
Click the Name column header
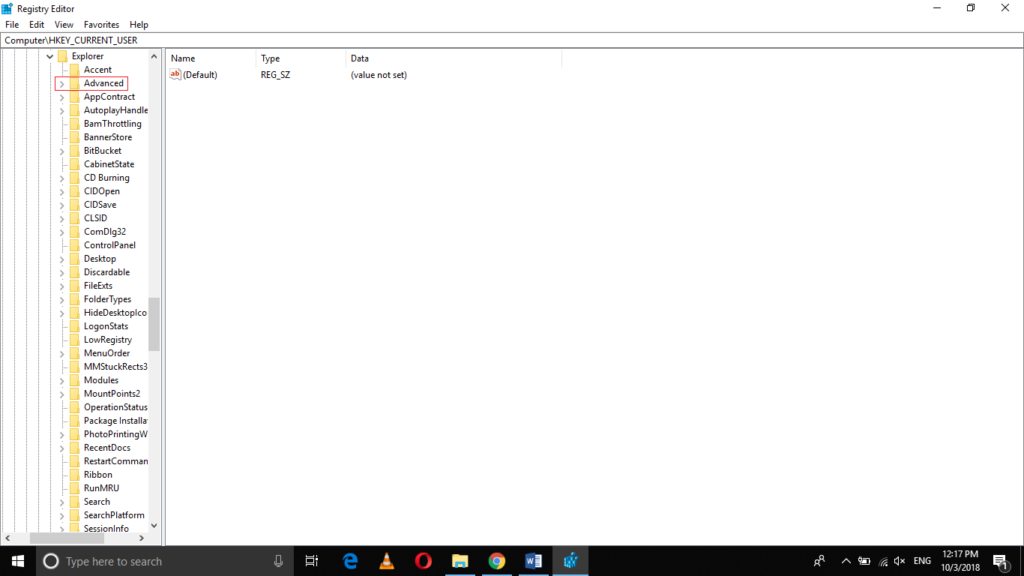pos(181,58)
